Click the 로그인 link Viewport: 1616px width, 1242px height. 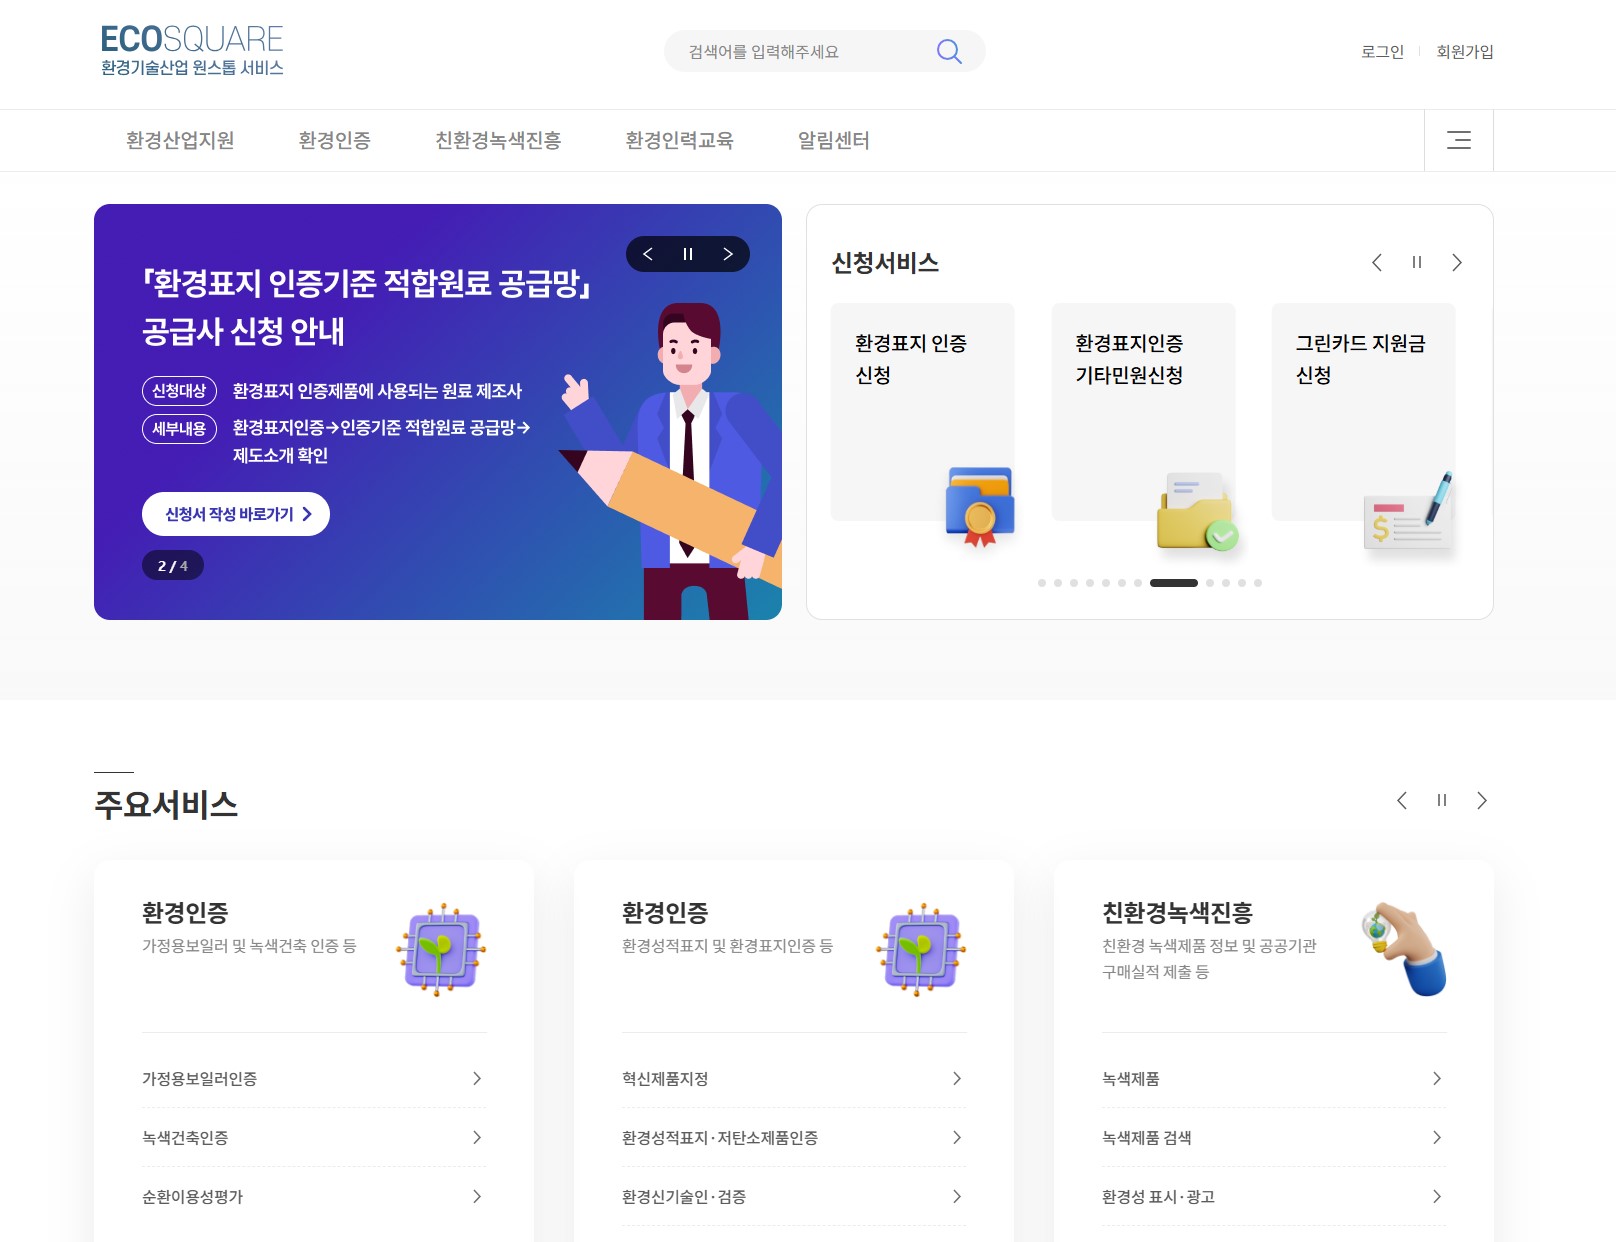(x=1382, y=51)
